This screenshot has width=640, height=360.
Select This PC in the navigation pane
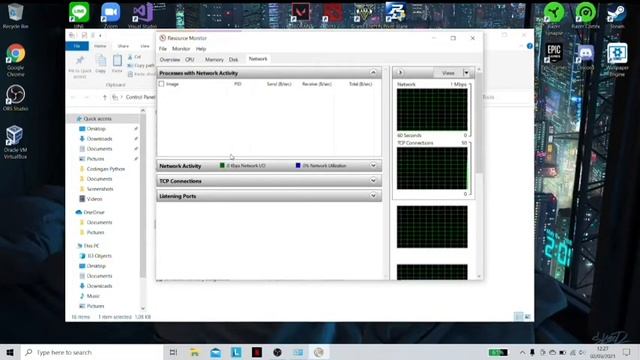(91, 246)
